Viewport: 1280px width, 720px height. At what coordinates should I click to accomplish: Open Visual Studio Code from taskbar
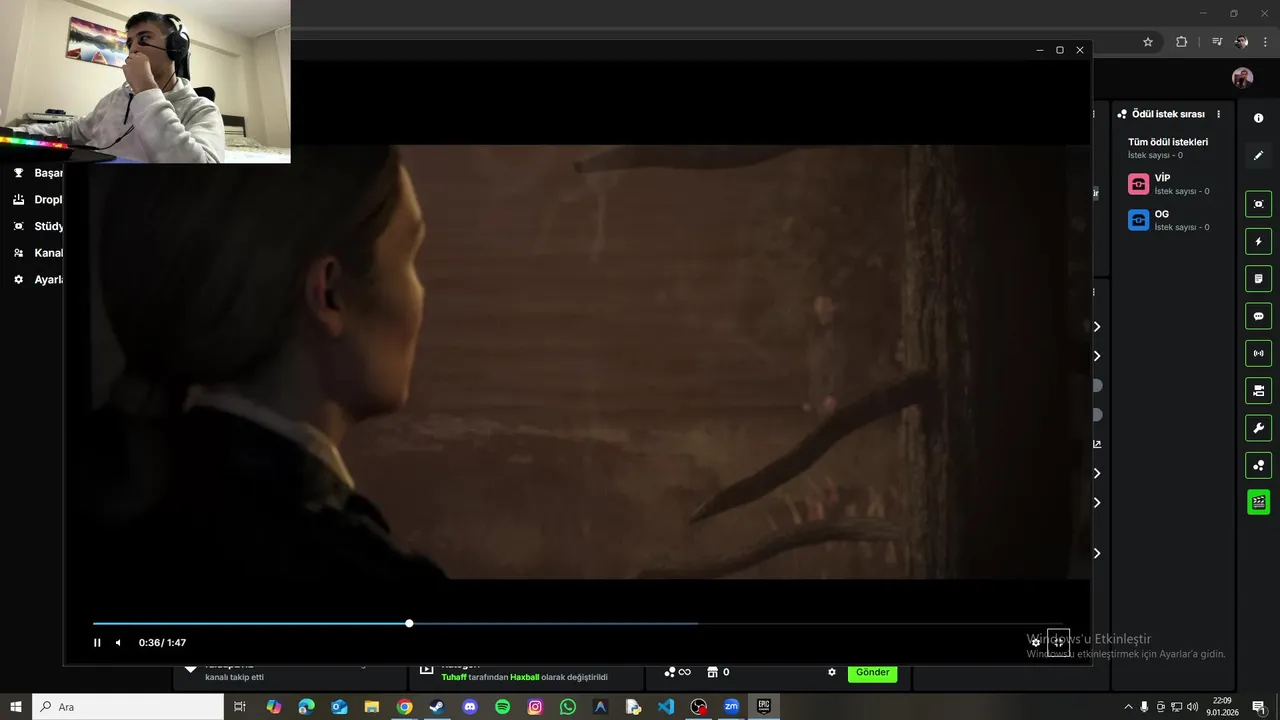(666, 707)
